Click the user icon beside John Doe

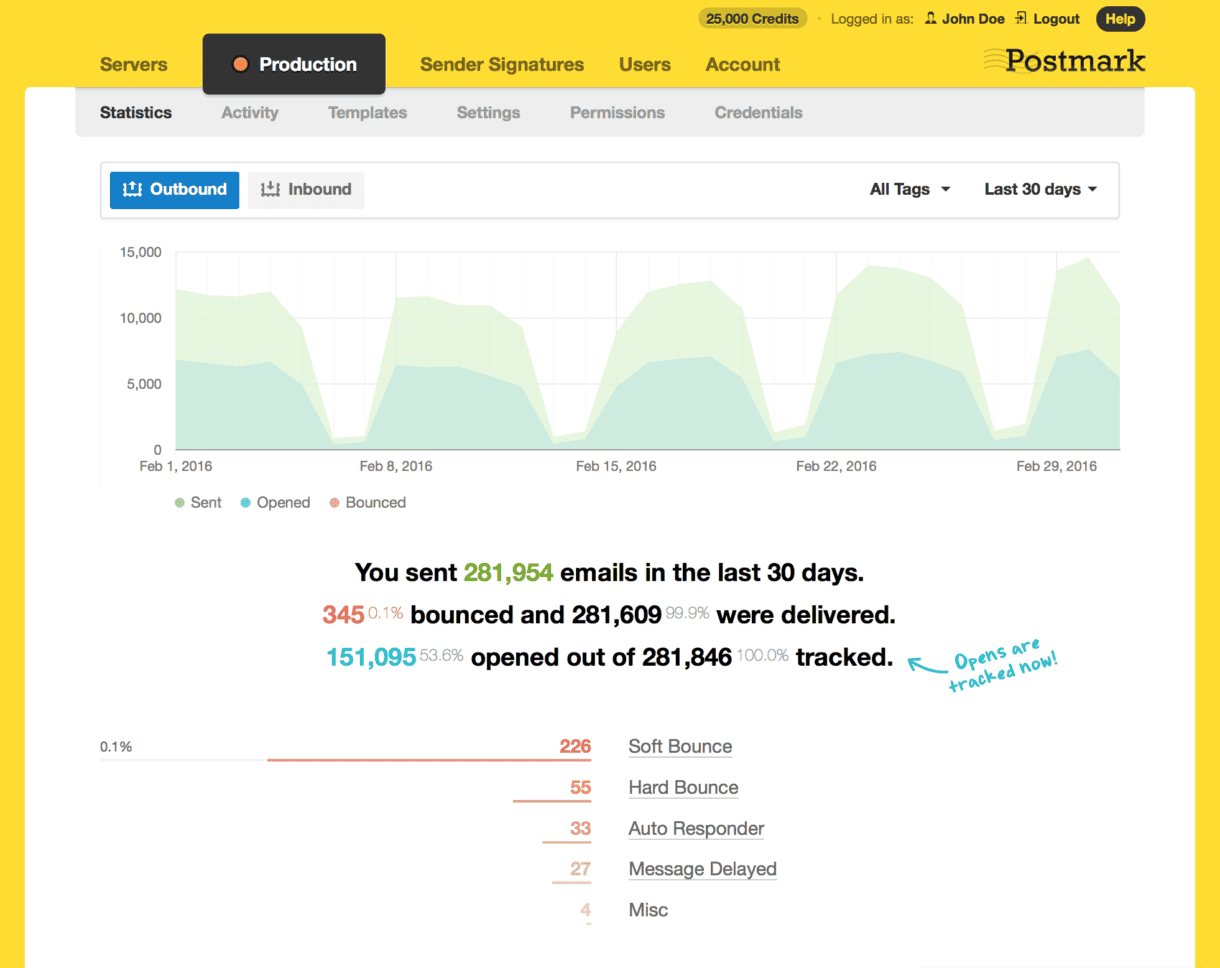[x=929, y=18]
